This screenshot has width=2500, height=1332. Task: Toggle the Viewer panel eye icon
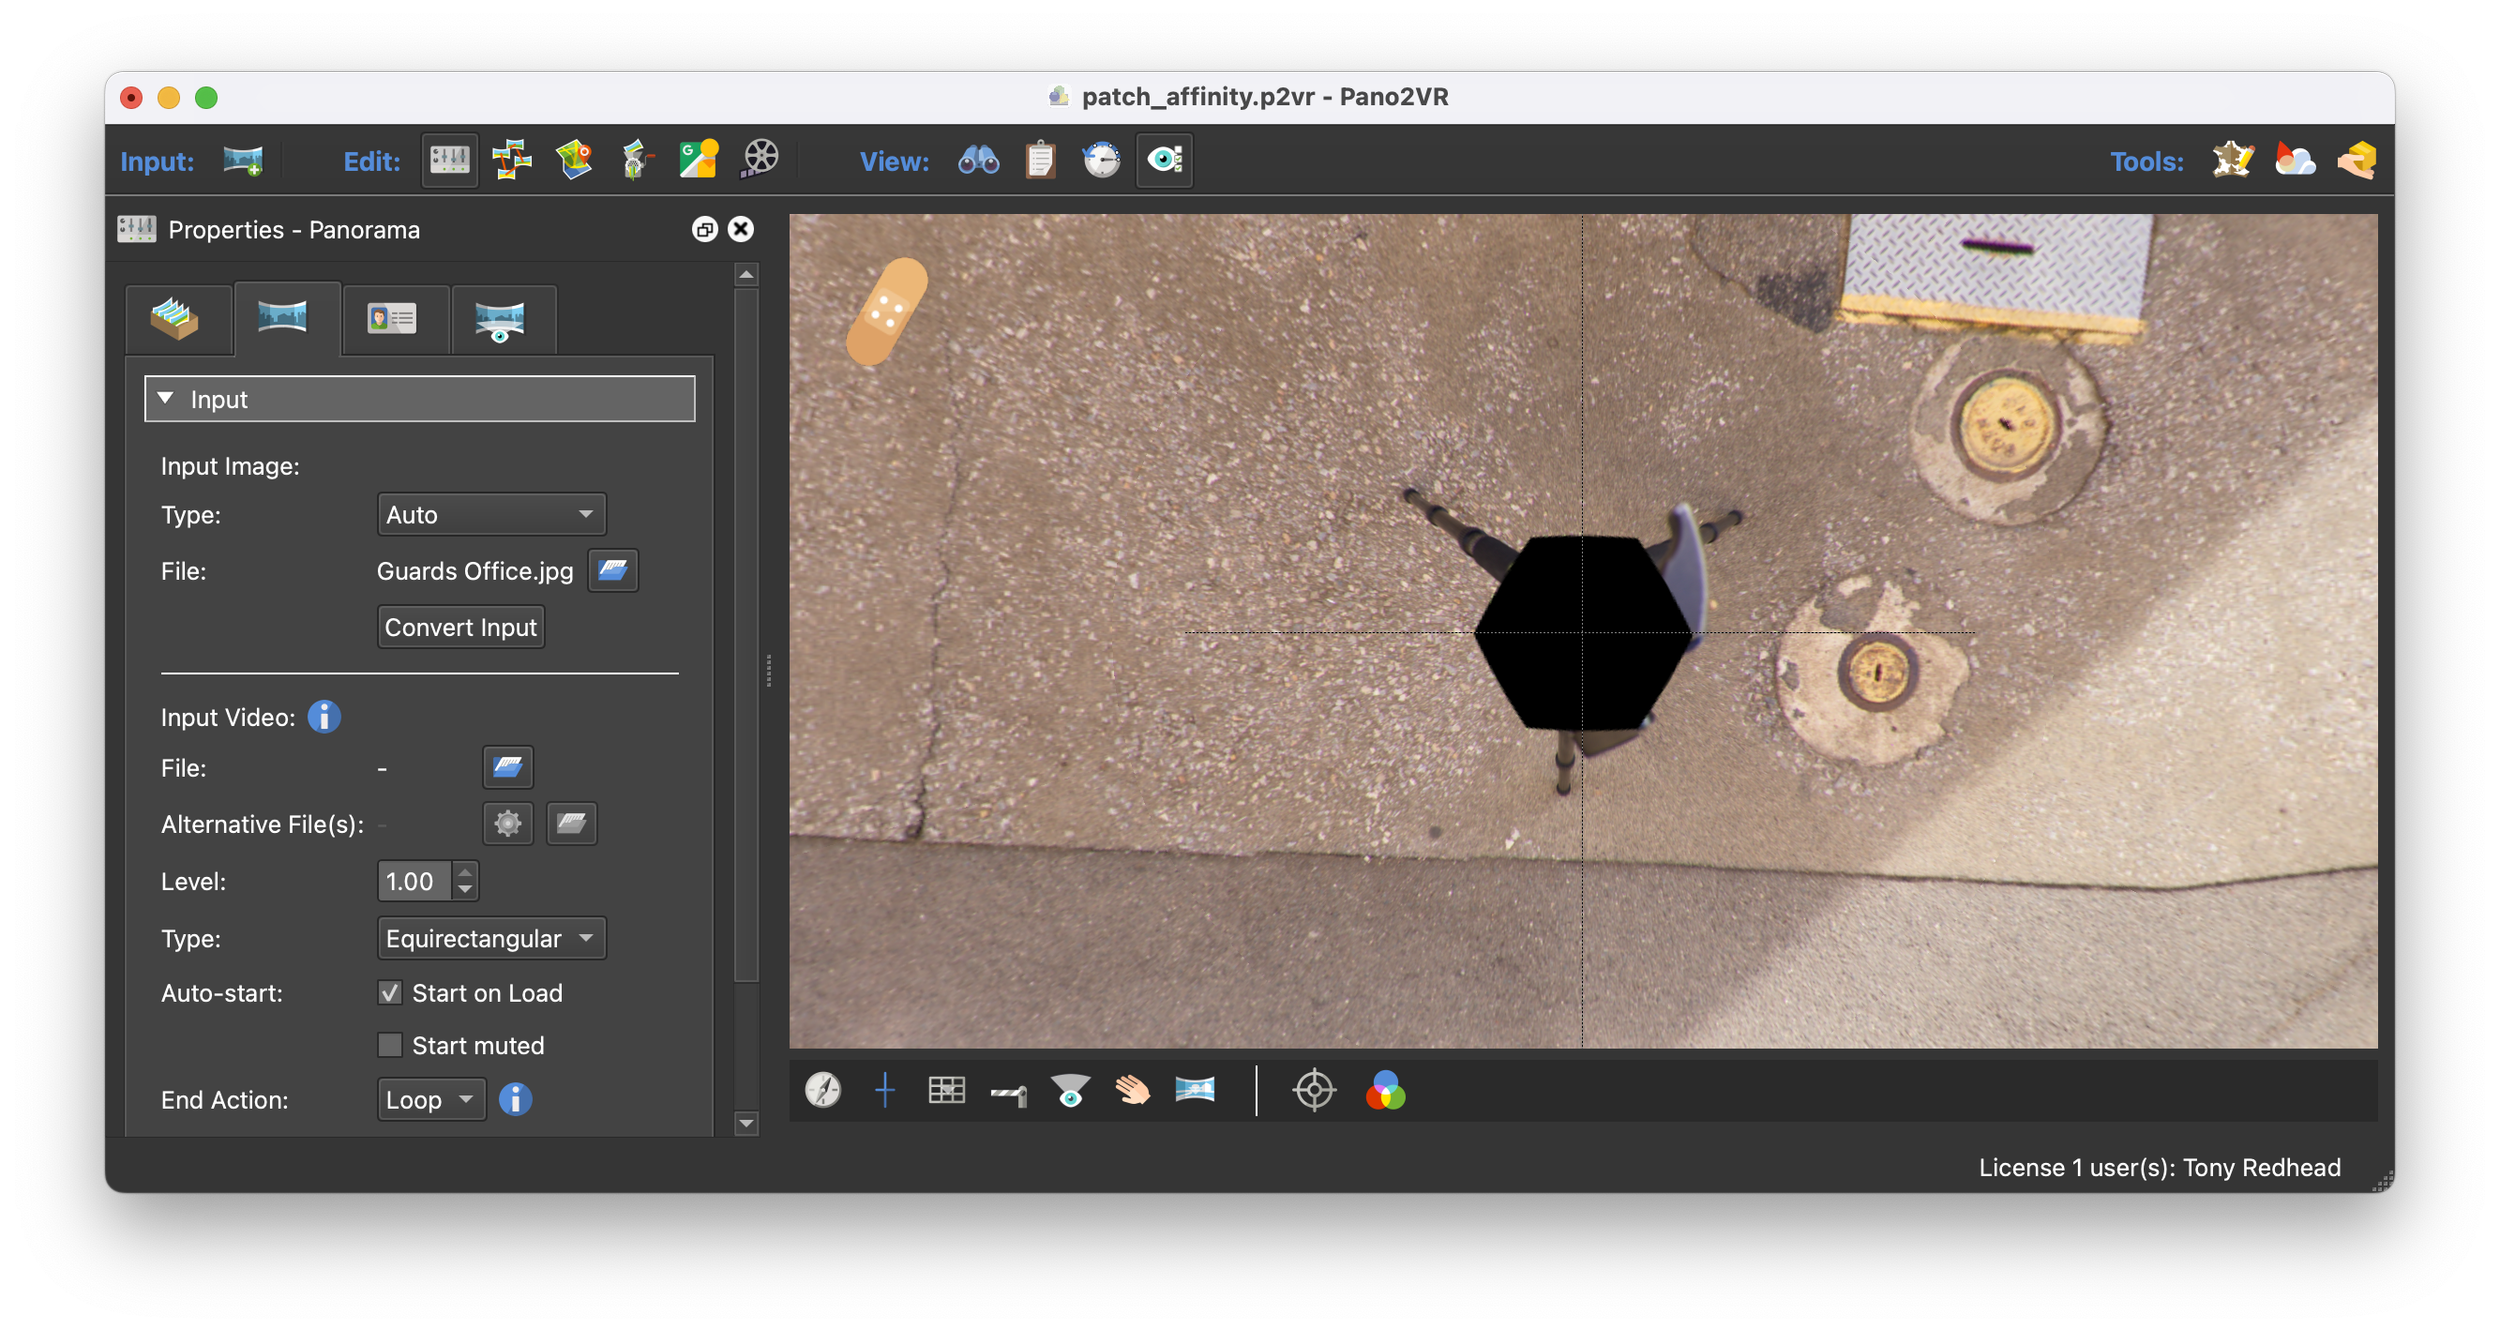[x=1165, y=160]
